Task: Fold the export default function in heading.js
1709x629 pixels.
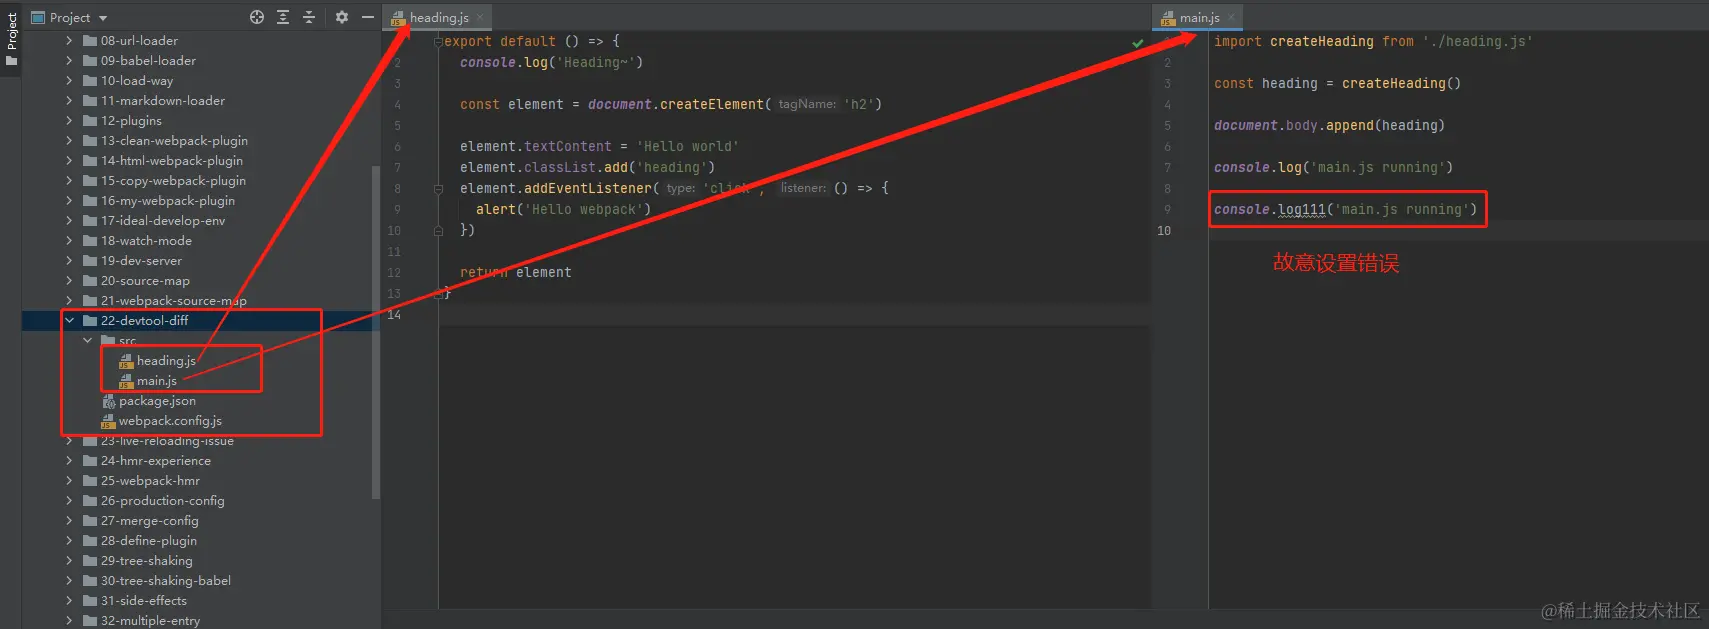Action: [x=438, y=42]
